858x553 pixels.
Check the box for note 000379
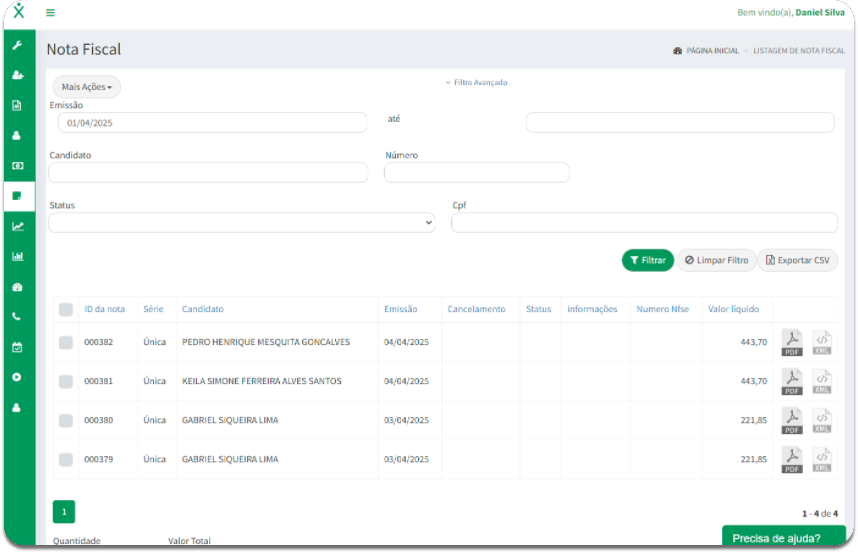coord(66,459)
